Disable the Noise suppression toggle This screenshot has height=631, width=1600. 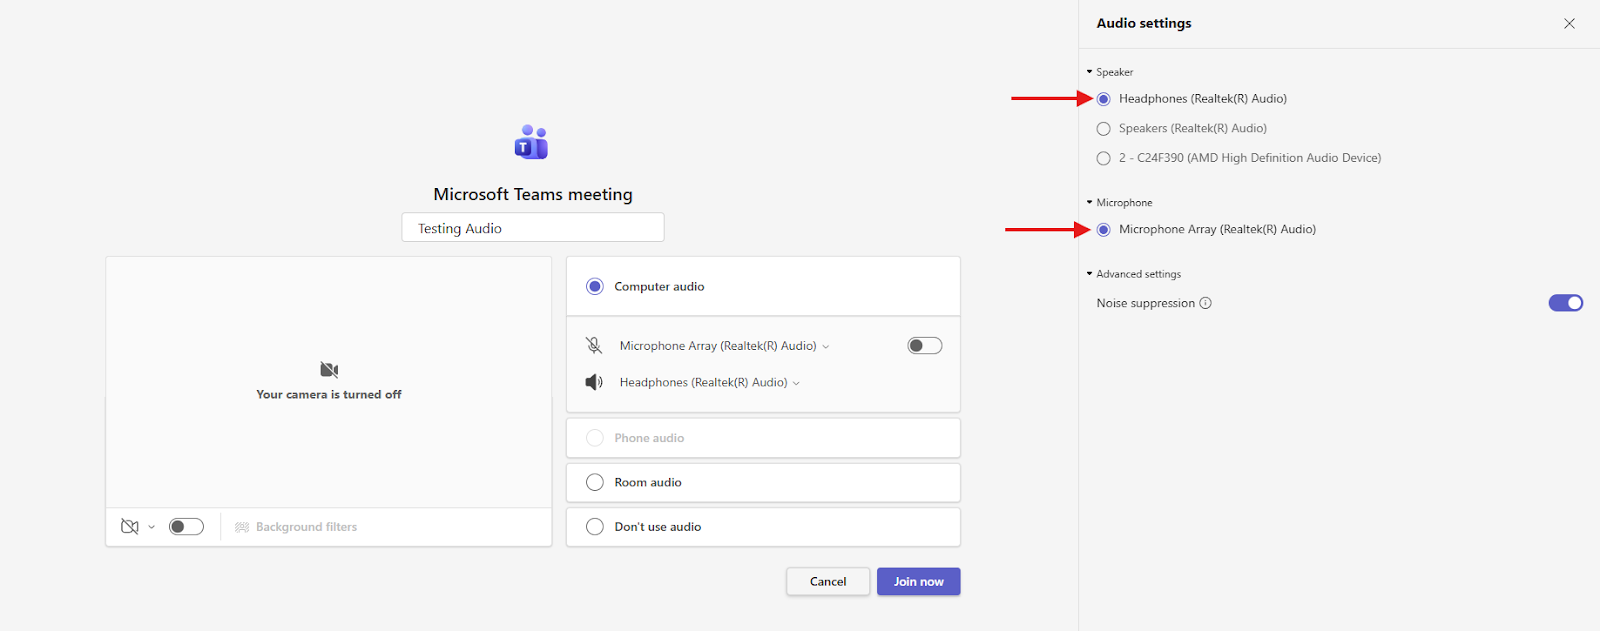1565,303
